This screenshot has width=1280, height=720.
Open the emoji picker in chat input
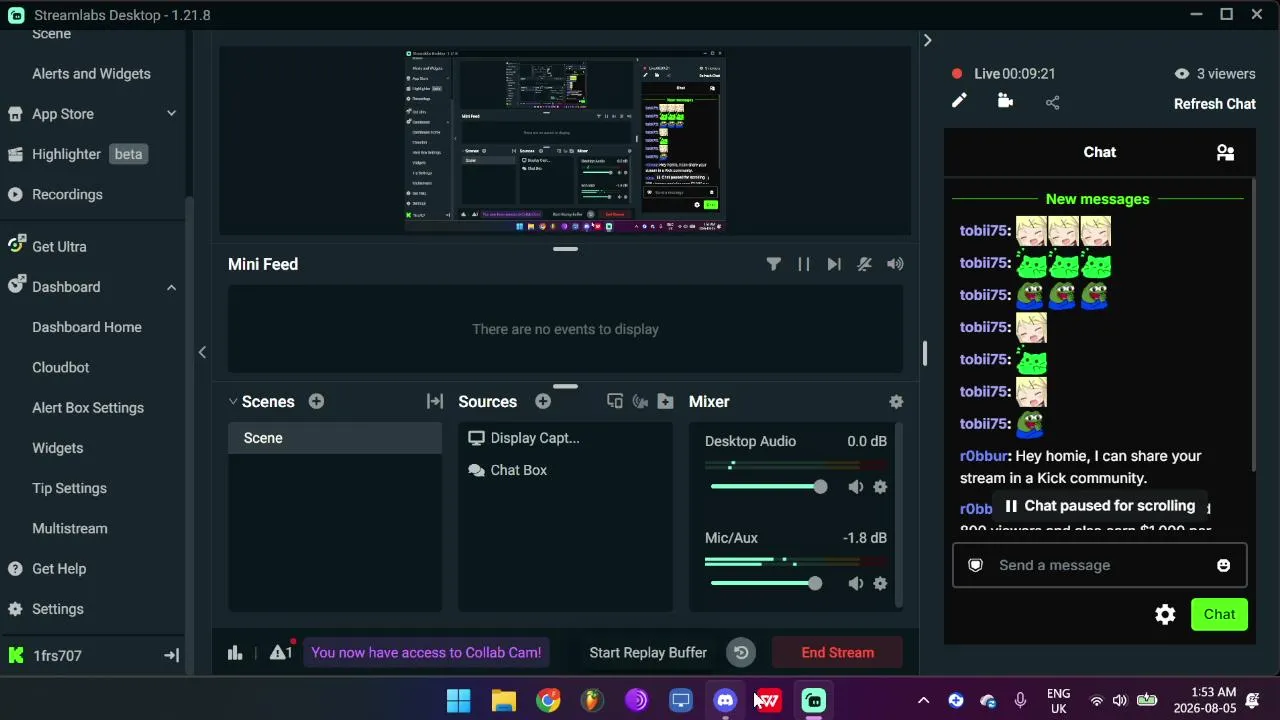coord(1223,565)
